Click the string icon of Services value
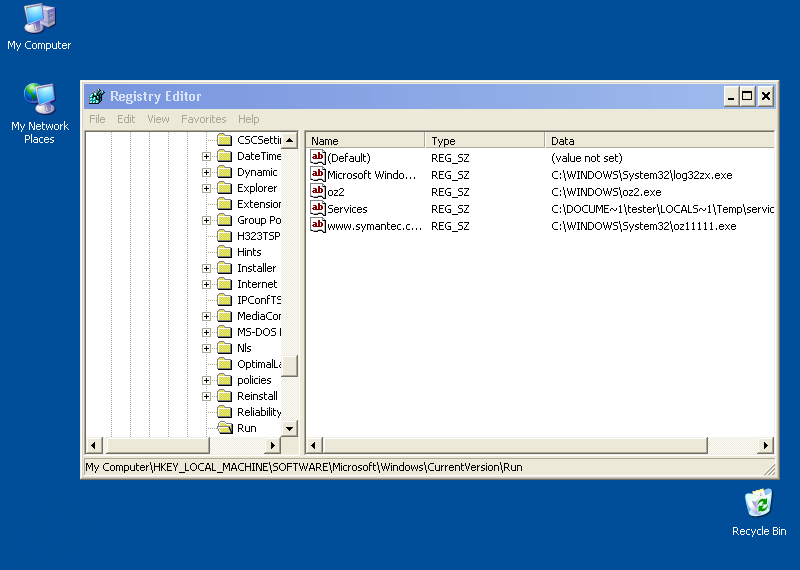800x570 pixels. [318, 208]
